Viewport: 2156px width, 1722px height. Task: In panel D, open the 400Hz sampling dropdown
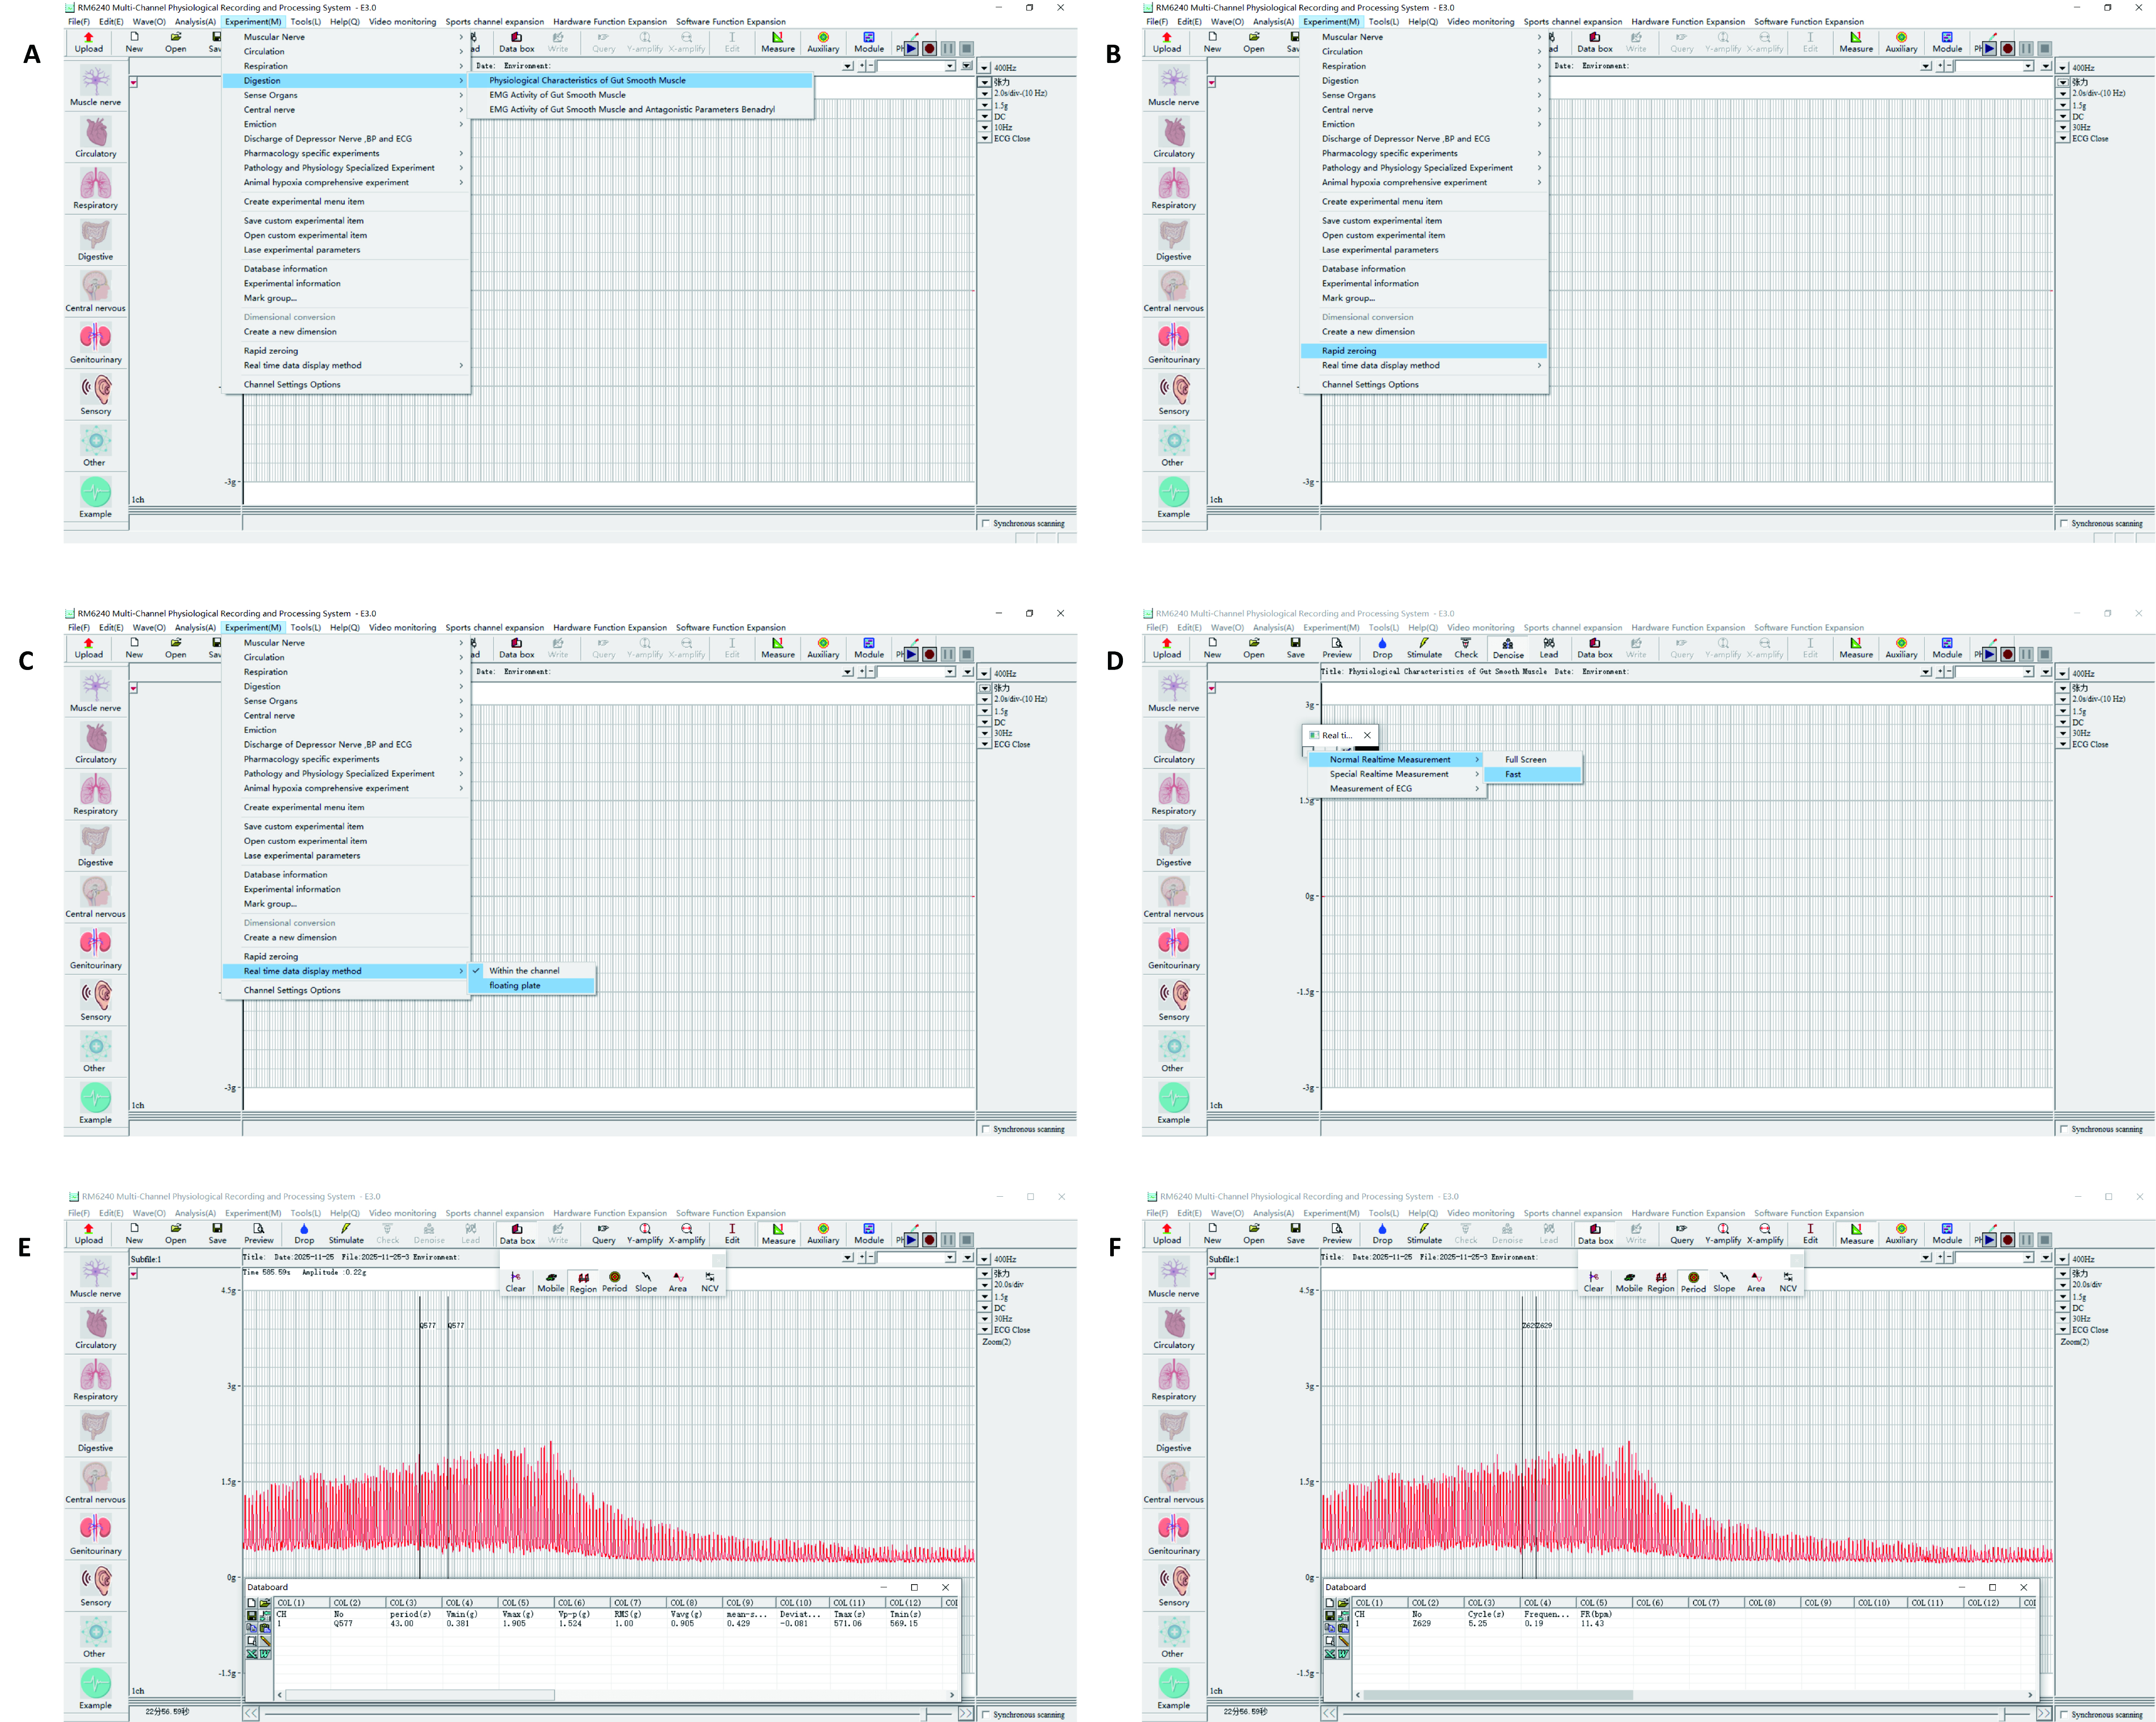coord(2063,674)
